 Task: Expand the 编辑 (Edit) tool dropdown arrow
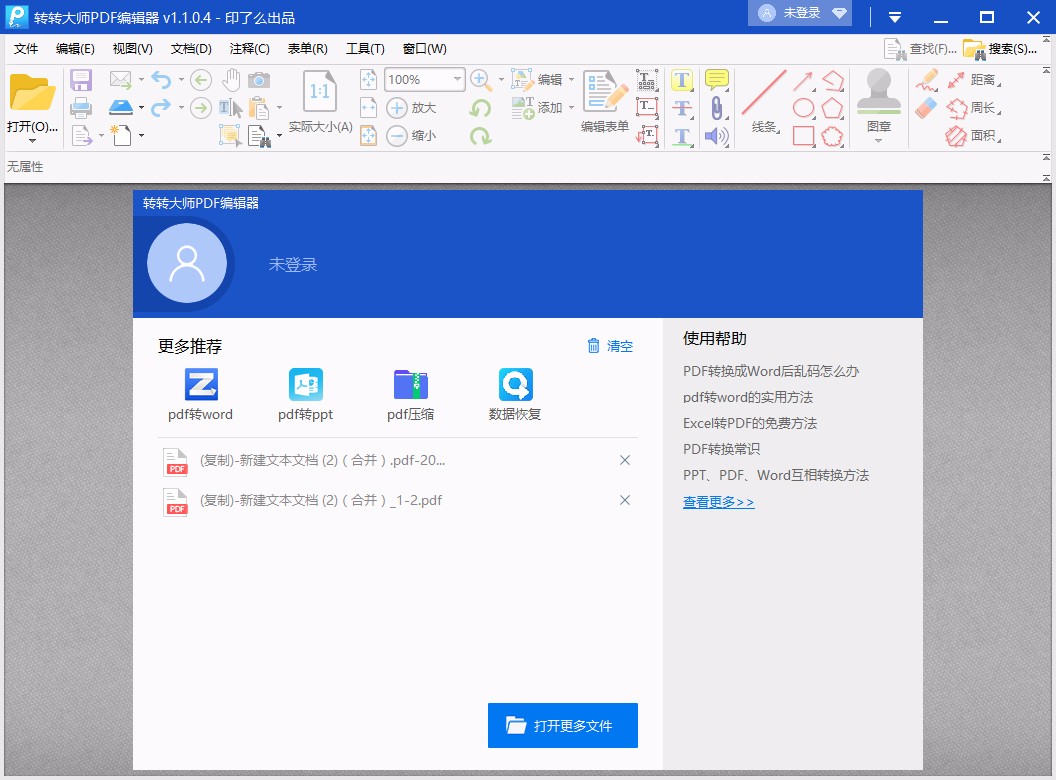(x=571, y=80)
